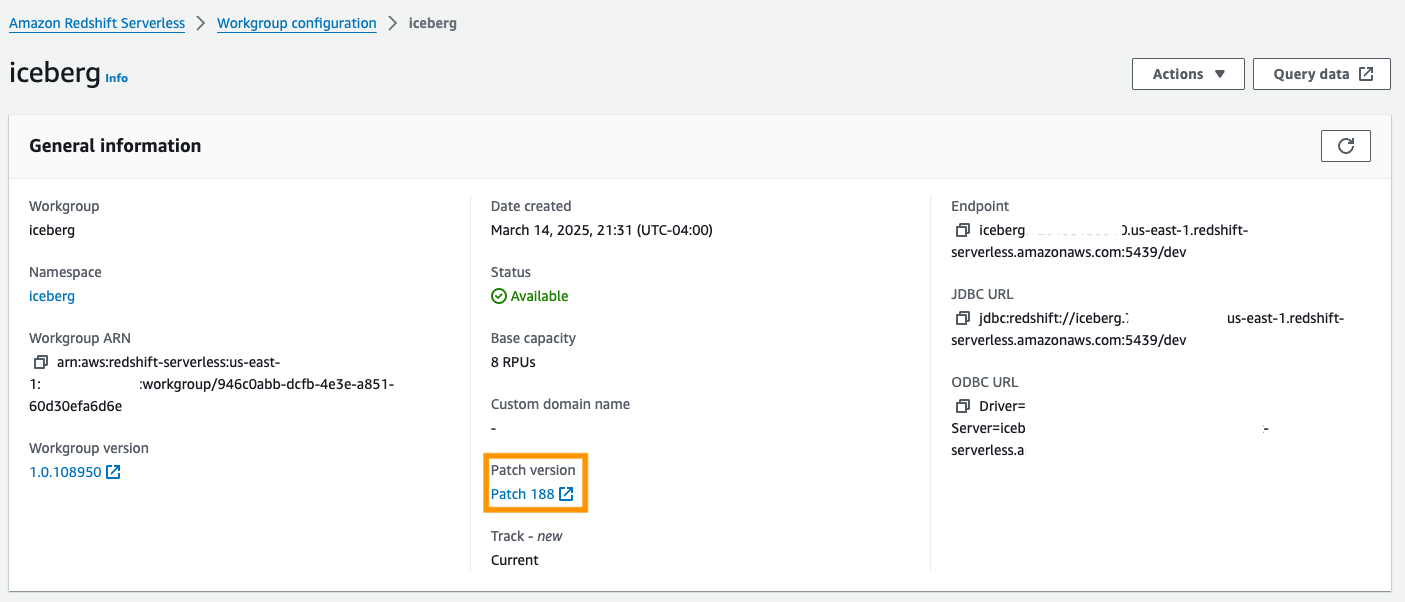Image resolution: width=1405 pixels, height=602 pixels.
Task: Copy the ODBC URL
Action: click(963, 406)
